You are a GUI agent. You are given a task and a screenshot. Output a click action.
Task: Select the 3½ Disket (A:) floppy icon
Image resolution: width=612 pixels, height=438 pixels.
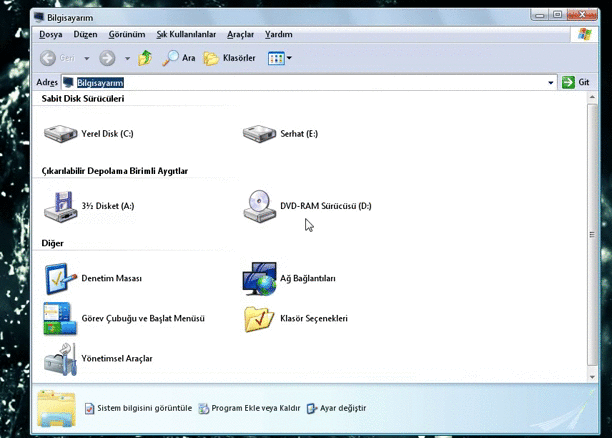tap(60, 207)
